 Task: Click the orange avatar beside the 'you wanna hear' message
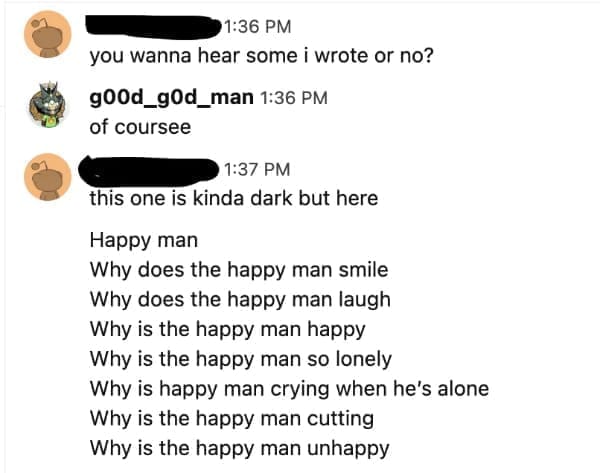click(x=44, y=37)
